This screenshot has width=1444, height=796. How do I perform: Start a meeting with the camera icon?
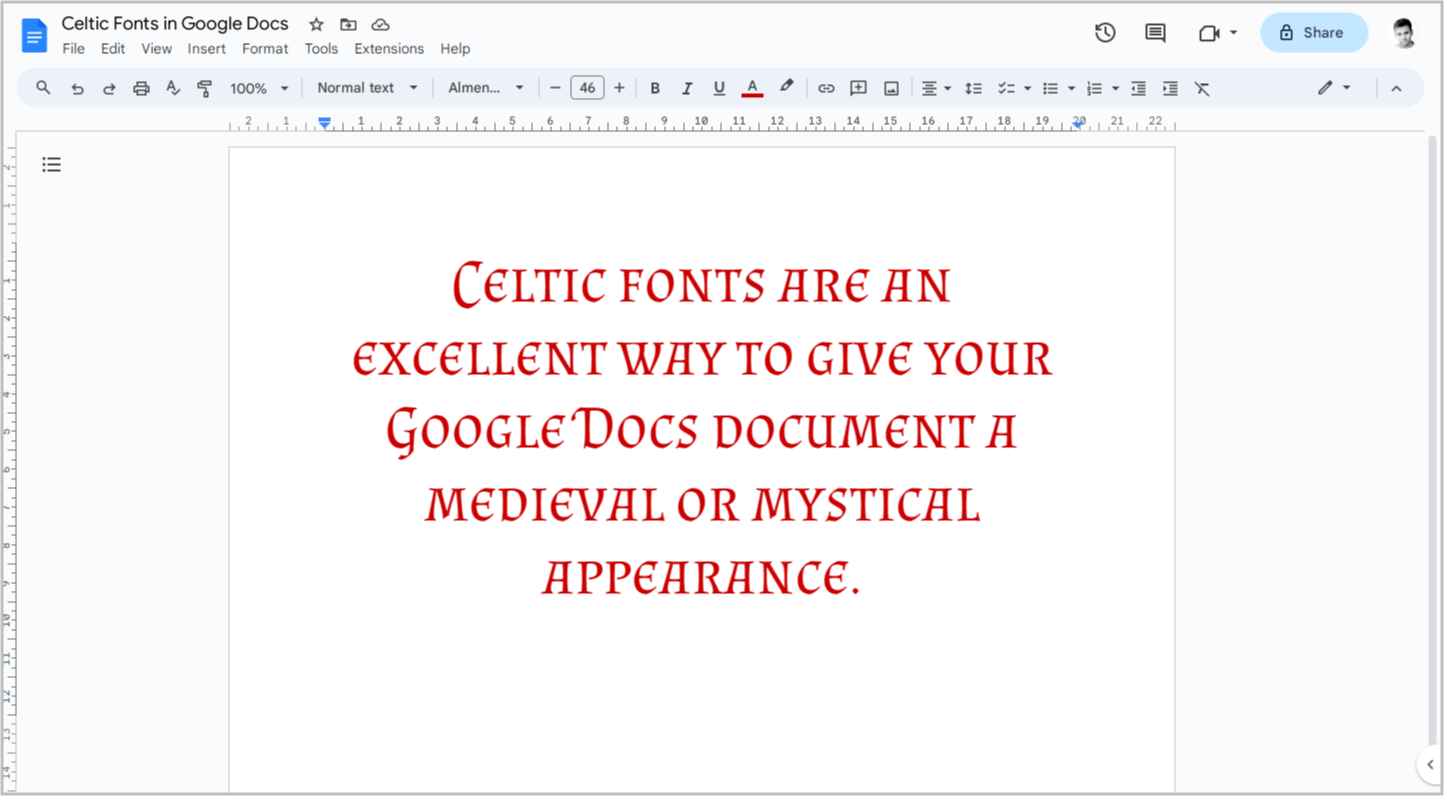(1208, 33)
